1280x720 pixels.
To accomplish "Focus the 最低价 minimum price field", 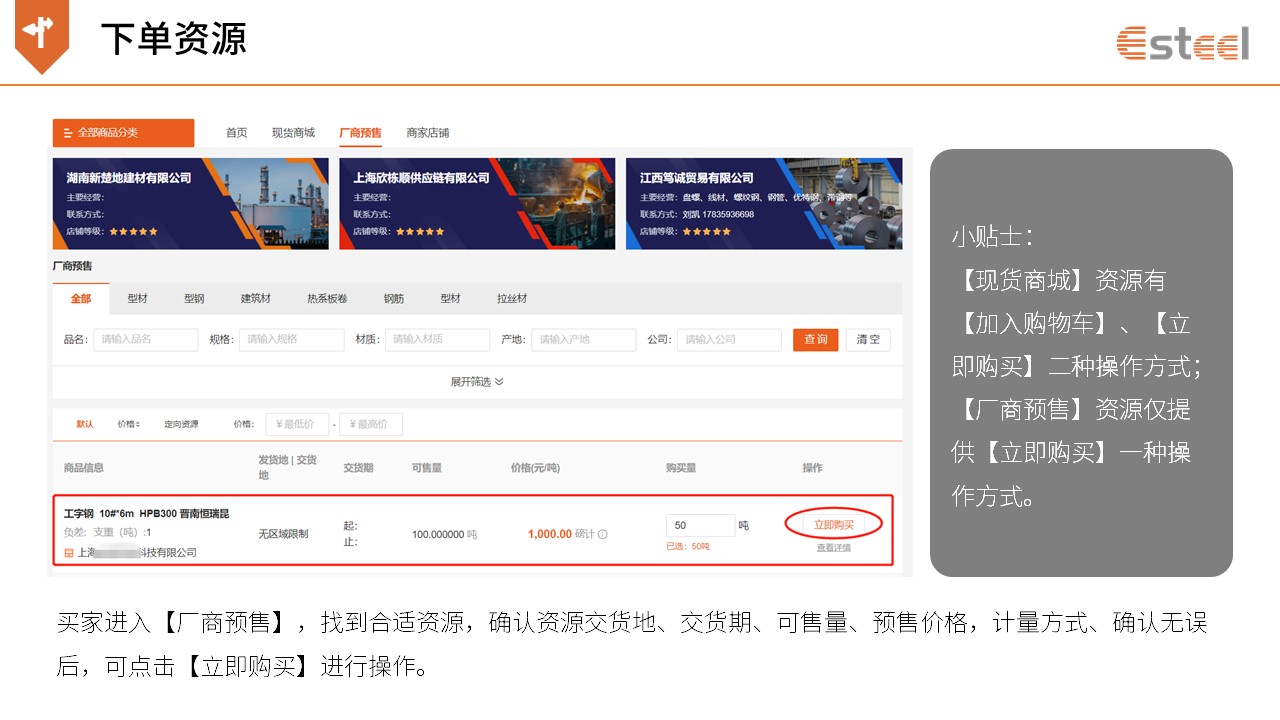I will click(297, 425).
